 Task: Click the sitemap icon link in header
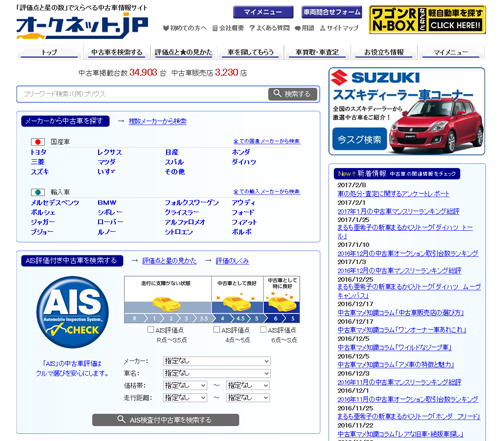[339, 28]
